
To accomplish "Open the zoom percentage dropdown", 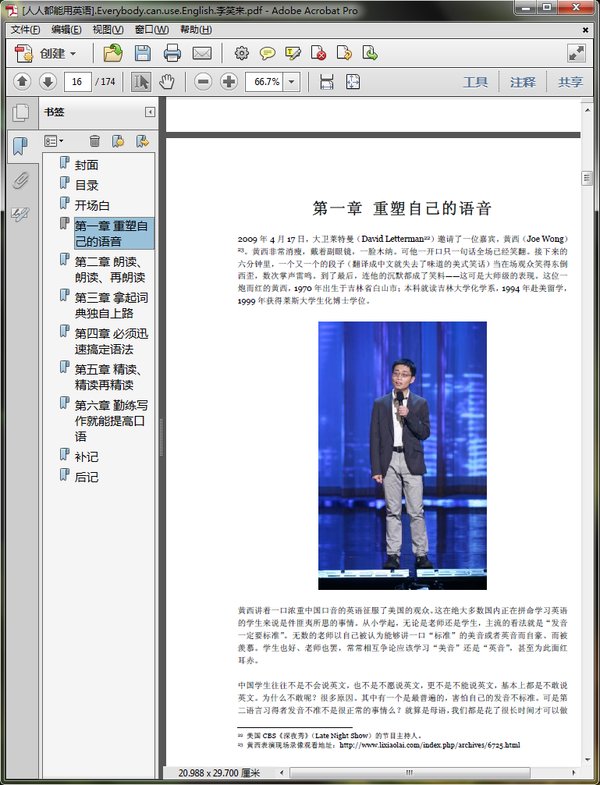I will [291, 82].
